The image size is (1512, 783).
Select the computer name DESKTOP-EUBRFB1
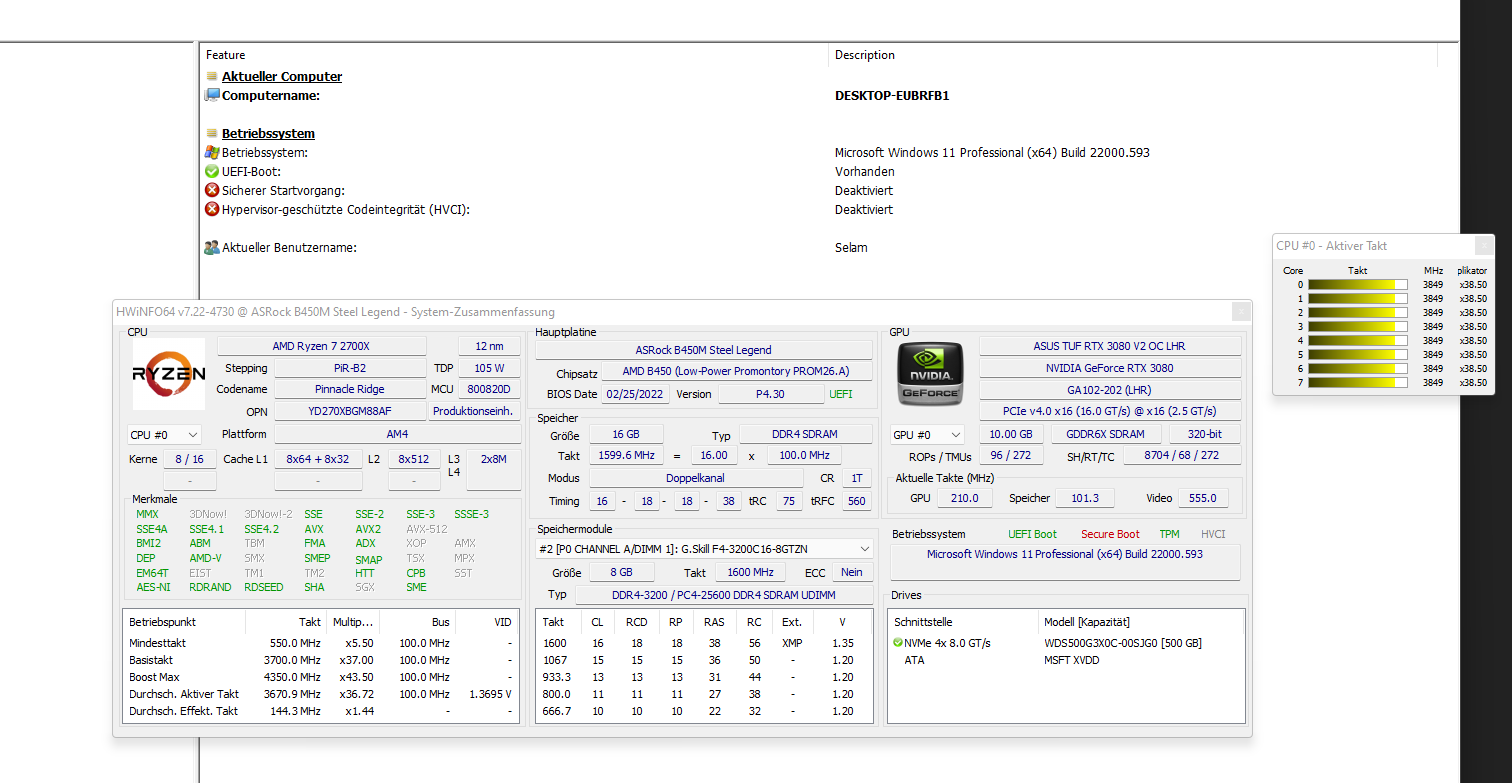point(892,95)
